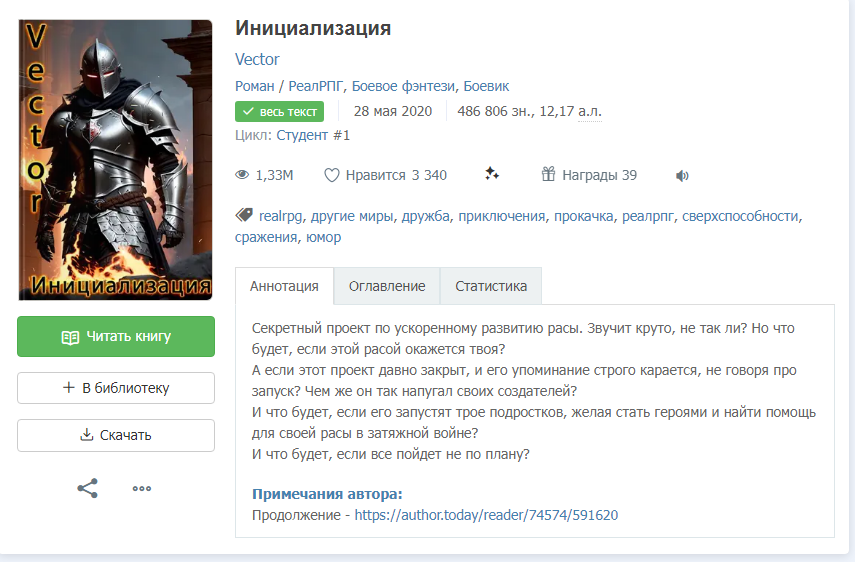Open the Статистика tab

(491, 286)
